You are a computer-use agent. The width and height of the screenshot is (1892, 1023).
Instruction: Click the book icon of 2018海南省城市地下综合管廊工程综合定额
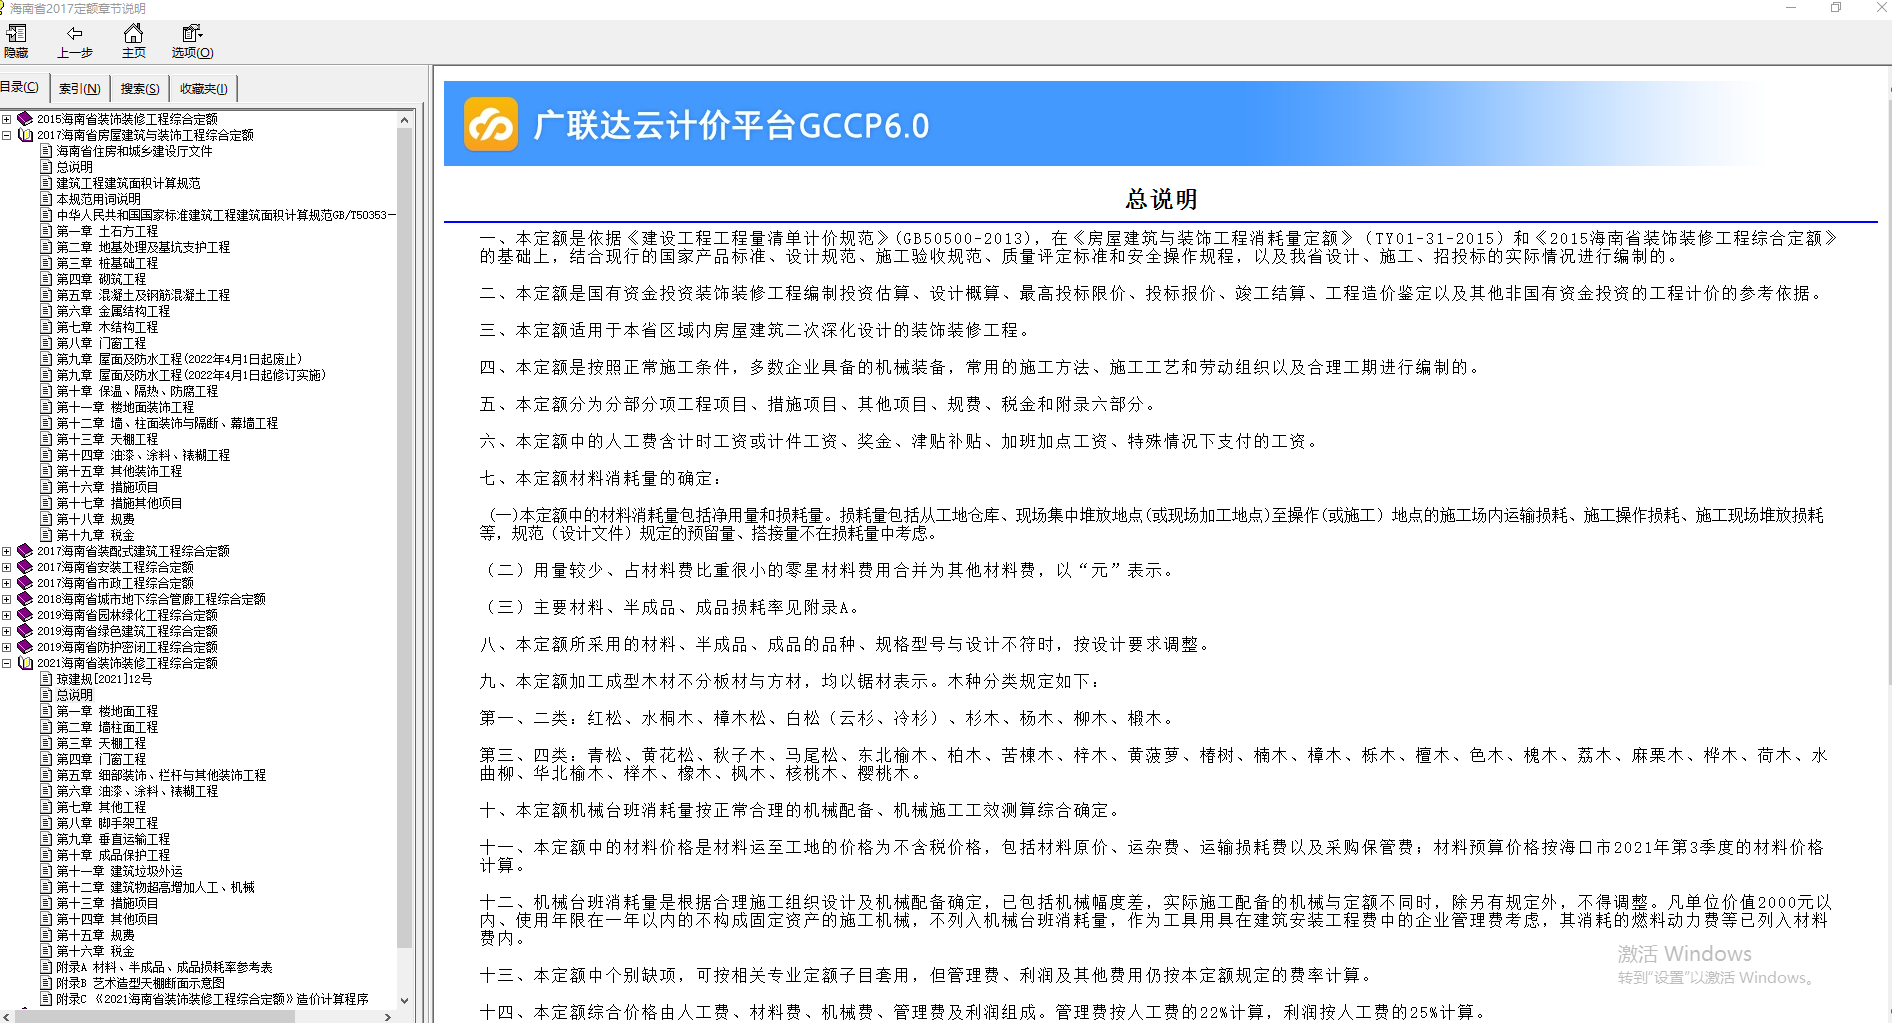tap(25, 599)
